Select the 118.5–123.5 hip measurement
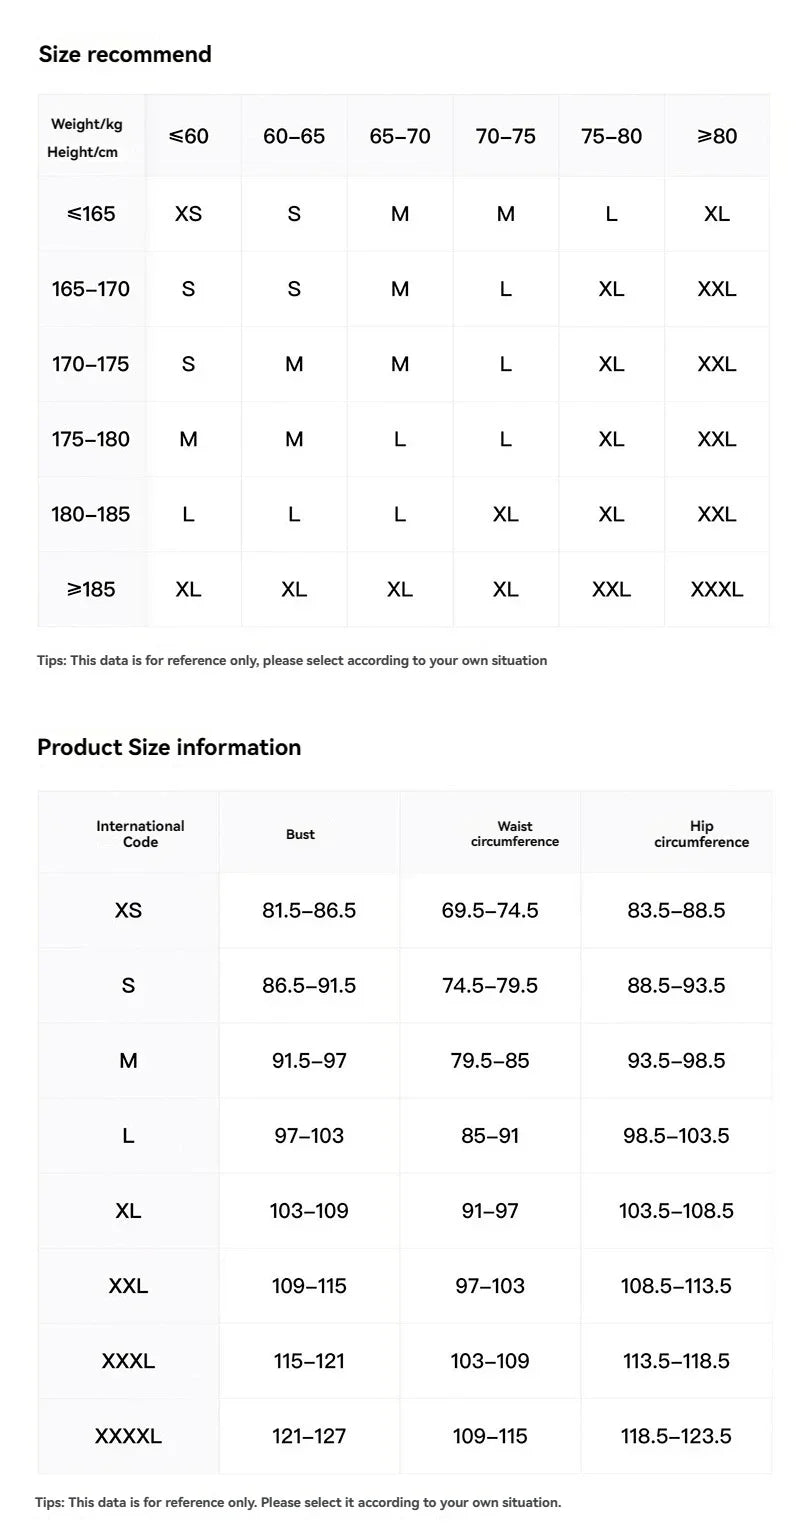 tap(676, 1436)
